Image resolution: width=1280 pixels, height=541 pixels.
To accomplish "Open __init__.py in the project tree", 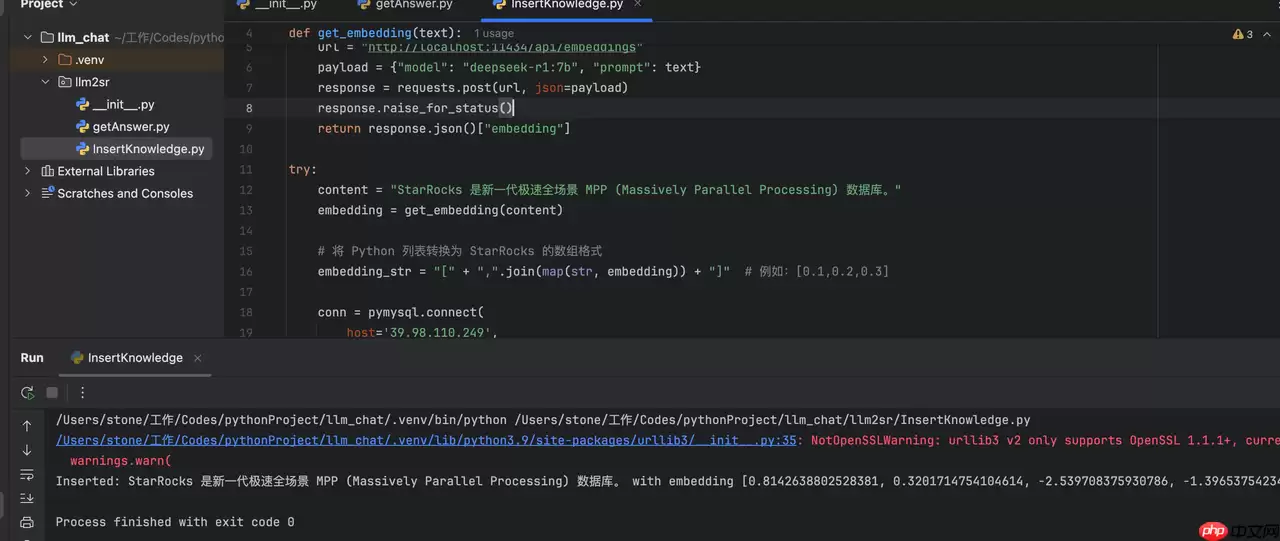I will click(x=123, y=104).
